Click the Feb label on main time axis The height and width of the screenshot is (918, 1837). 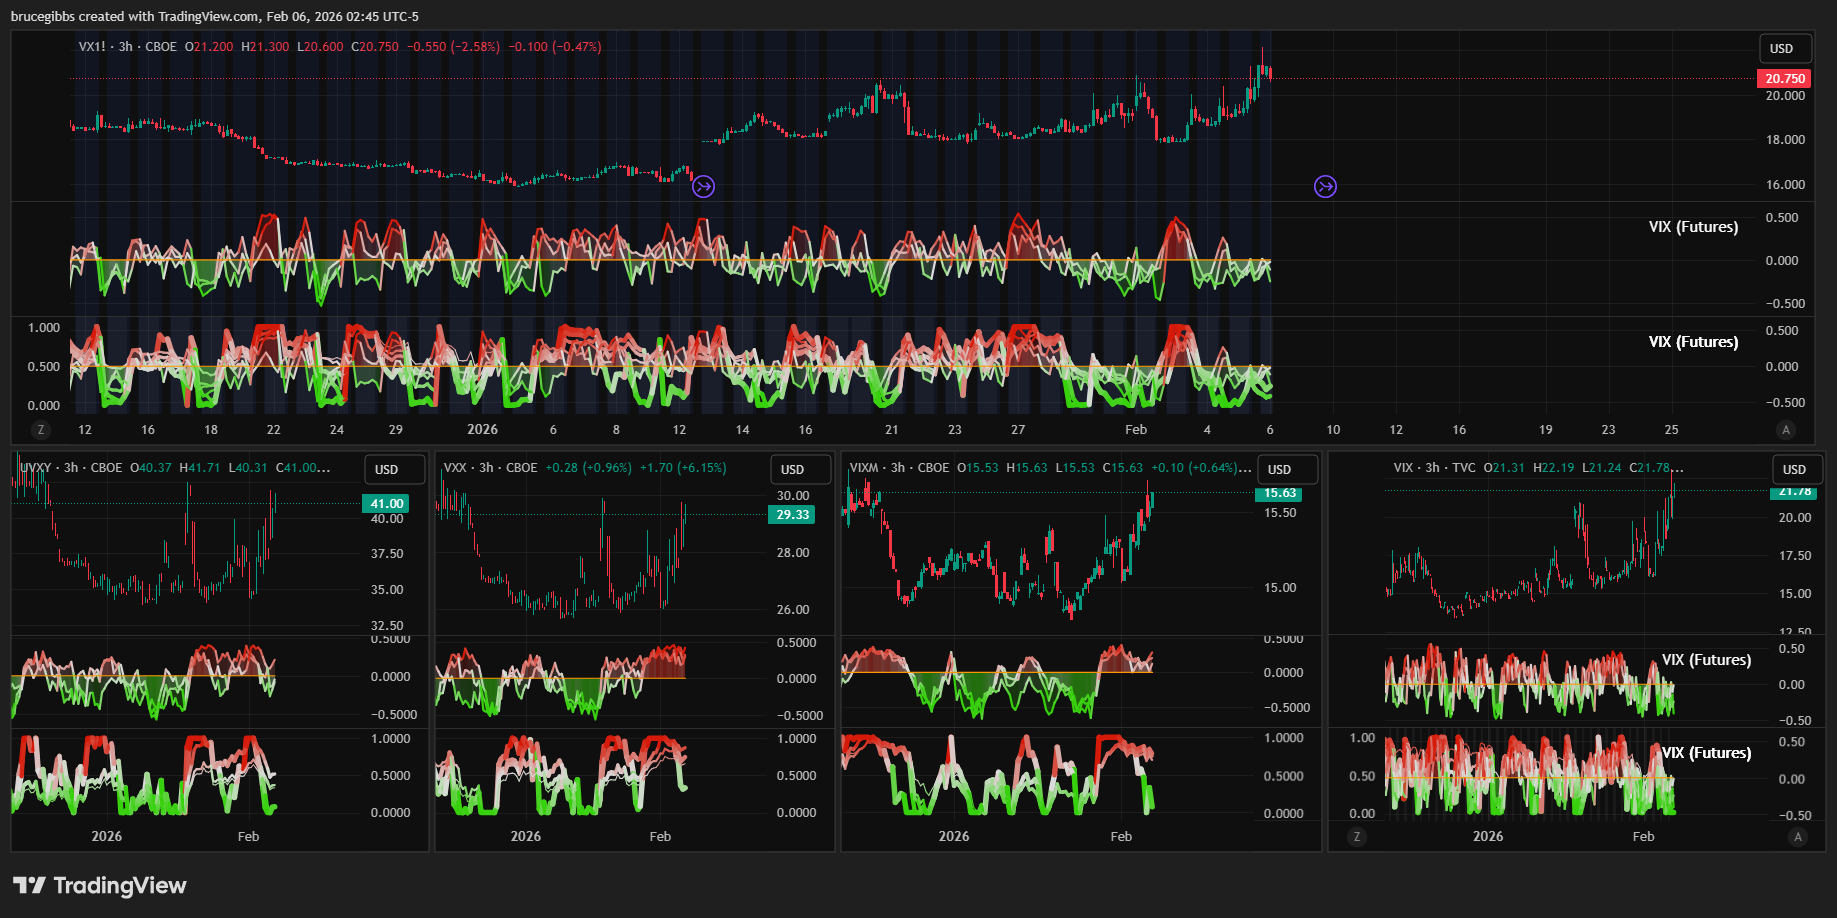(x=1136, y=430)
